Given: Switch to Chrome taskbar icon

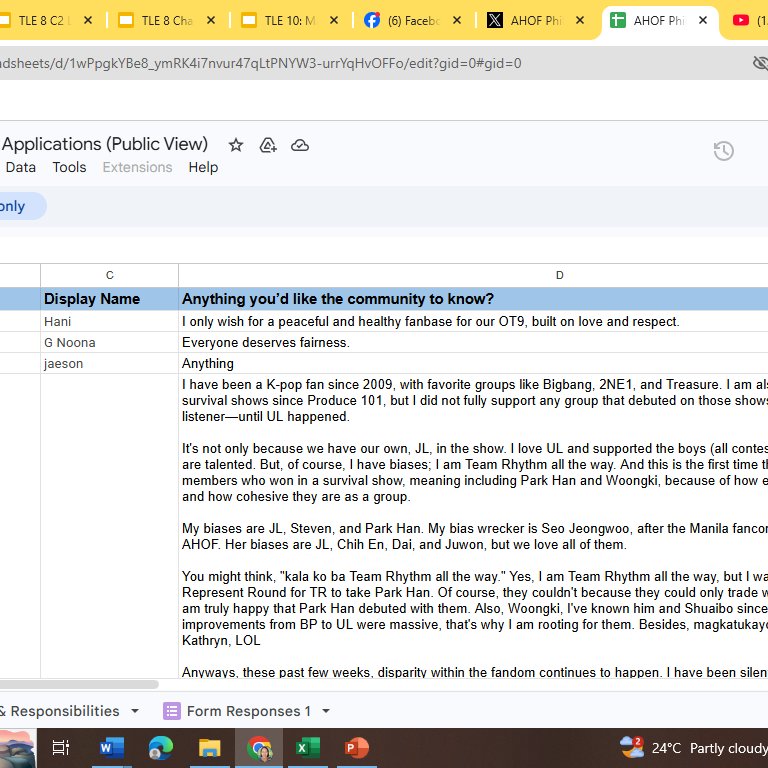Looking at the screenshot, I should coord(259,748).
